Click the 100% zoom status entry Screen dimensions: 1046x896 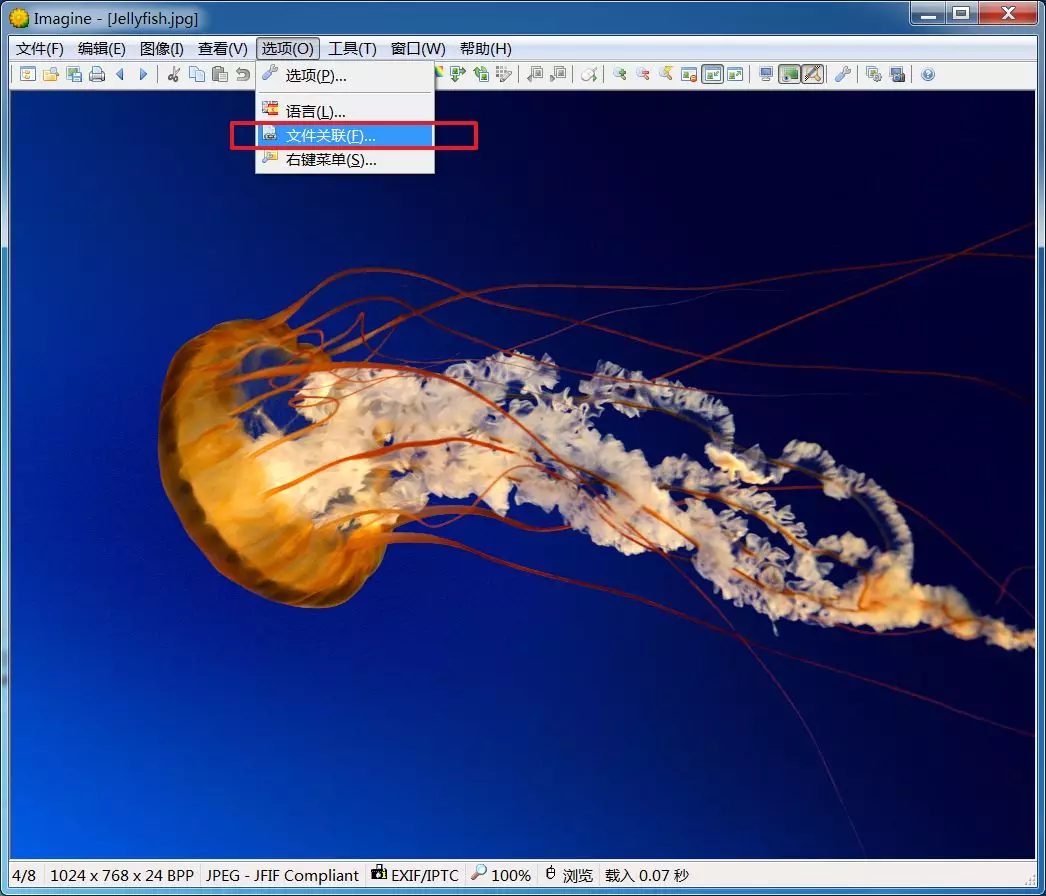point(500,875)
